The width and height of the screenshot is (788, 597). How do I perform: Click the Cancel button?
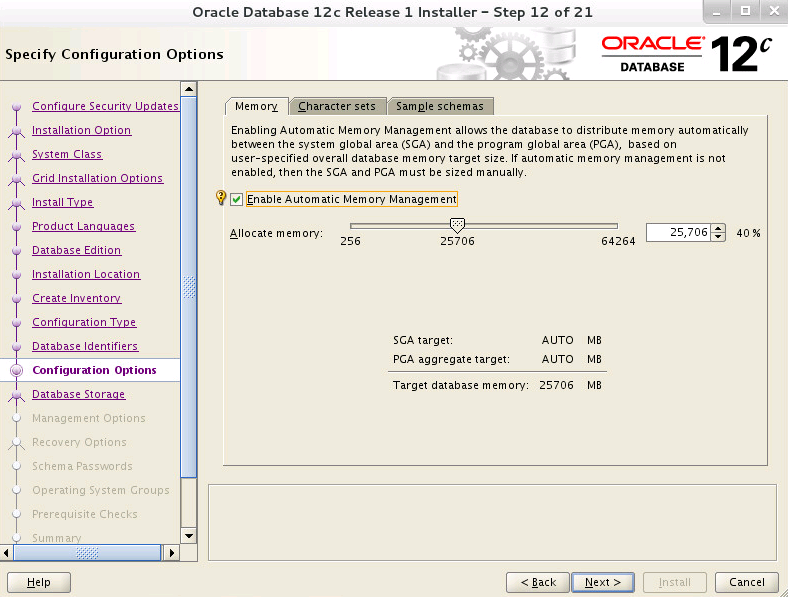coord(746,582)
